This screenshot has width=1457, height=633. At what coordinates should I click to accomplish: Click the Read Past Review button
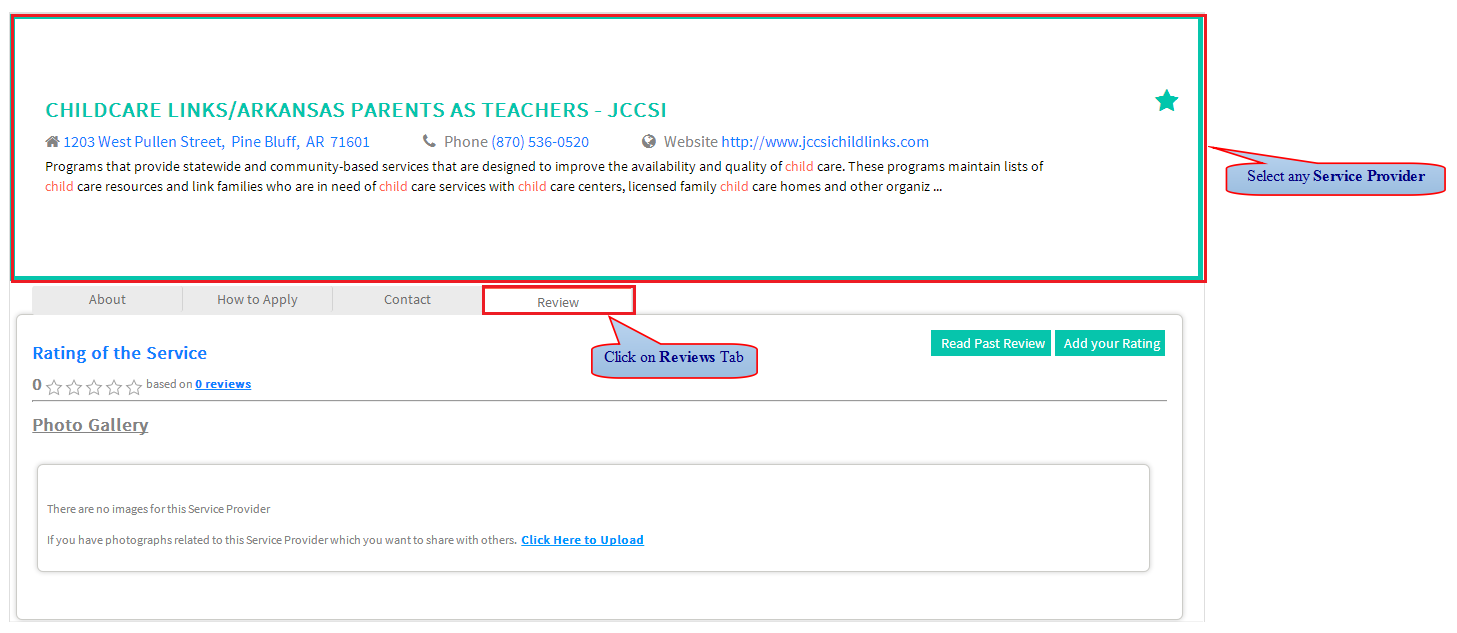pyautogui.click(x=991, y=343)
